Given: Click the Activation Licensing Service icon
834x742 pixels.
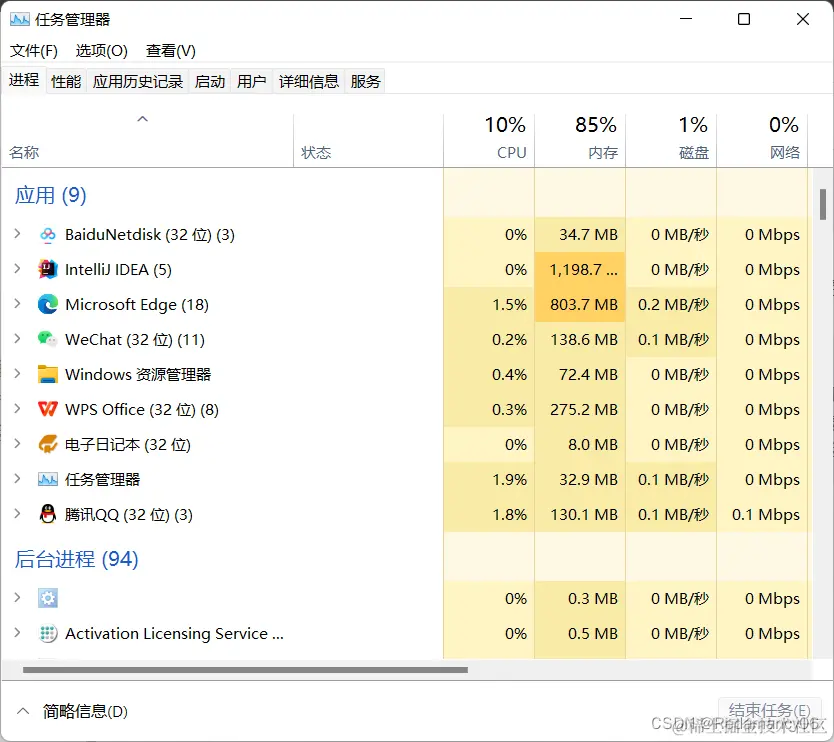Looking at the screenshot, I should (x=47, y=633).
